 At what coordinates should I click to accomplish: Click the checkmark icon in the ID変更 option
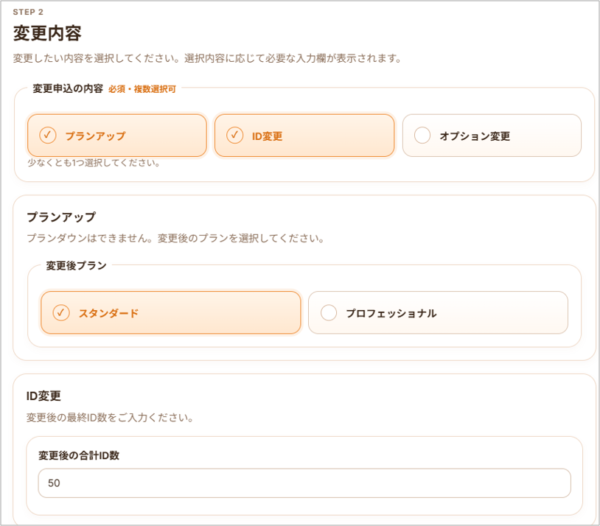click(x=235, y=135)
